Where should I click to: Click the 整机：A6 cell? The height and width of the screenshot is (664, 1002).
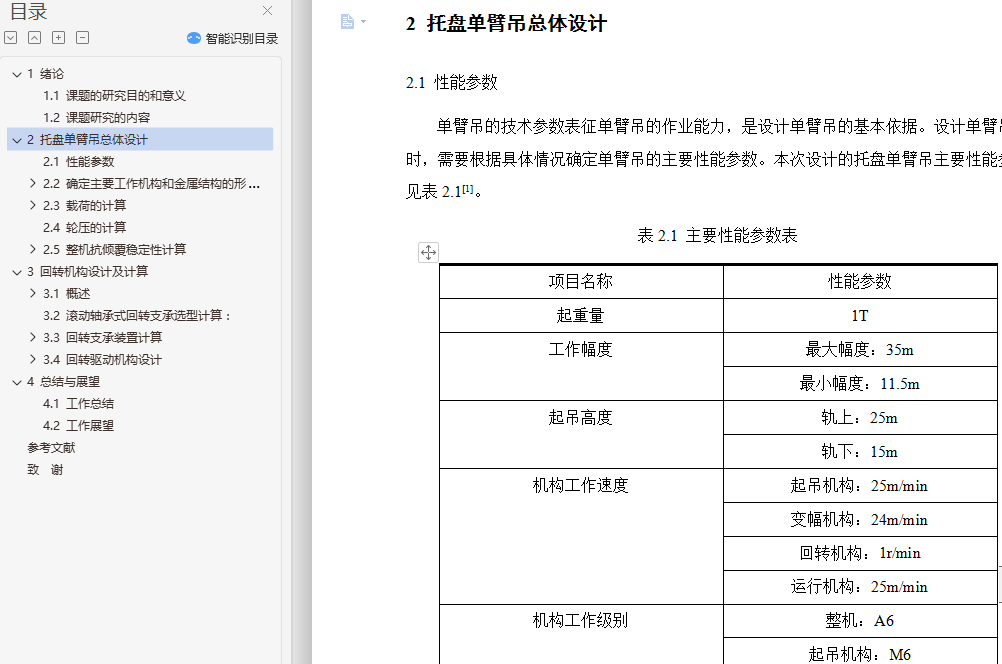(x=860, y=621)
